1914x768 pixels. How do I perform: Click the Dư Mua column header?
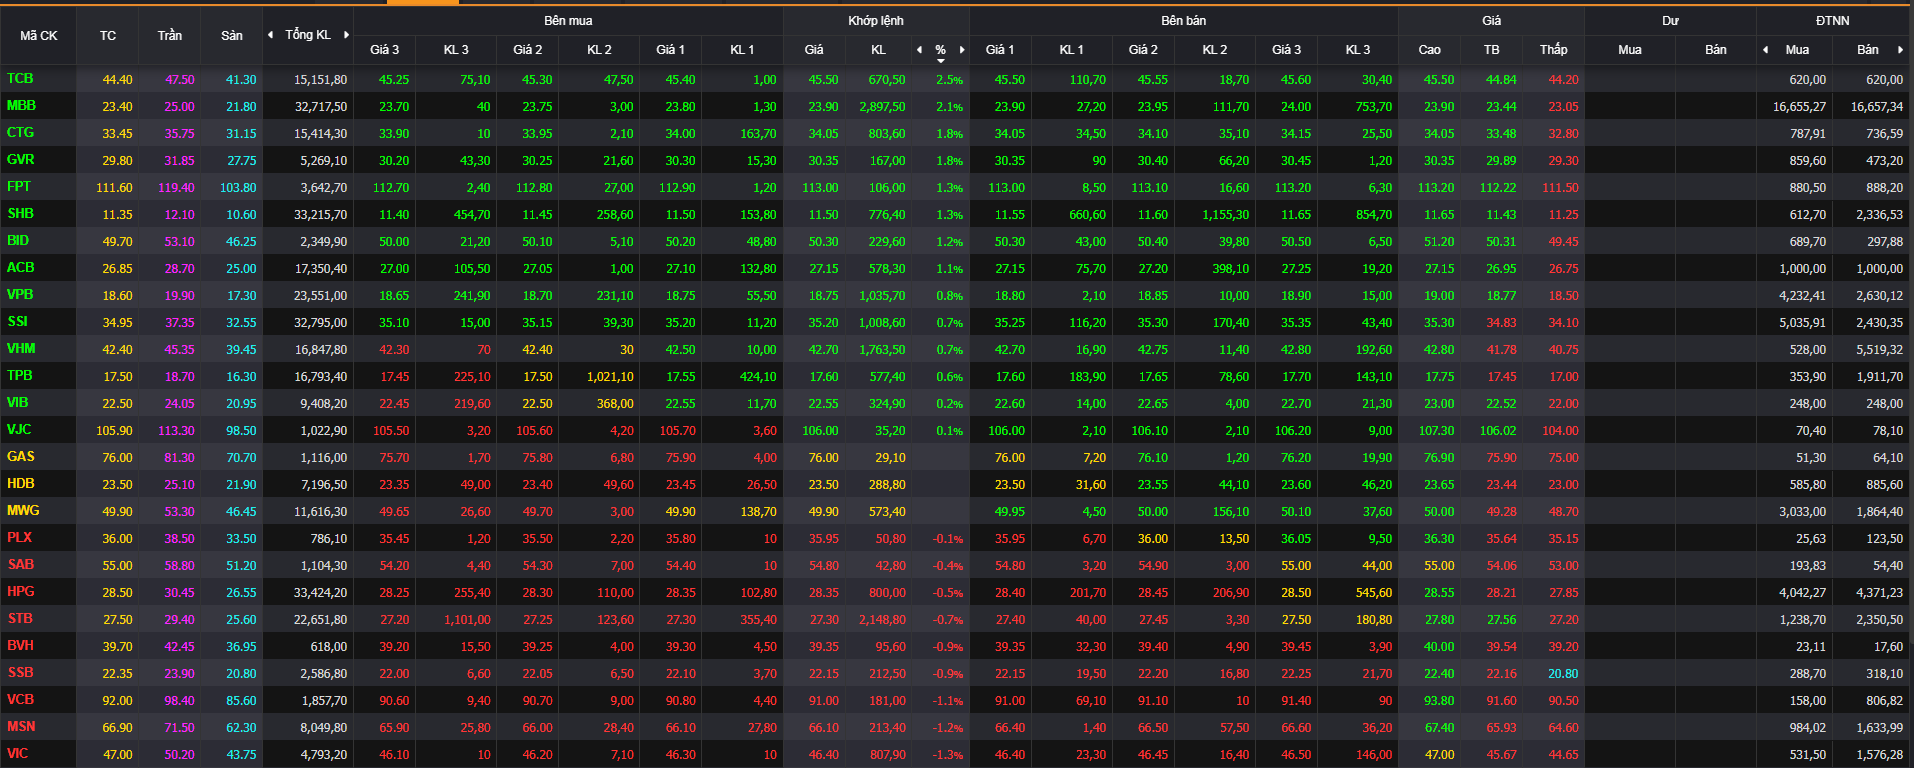tap(1630, 50)
